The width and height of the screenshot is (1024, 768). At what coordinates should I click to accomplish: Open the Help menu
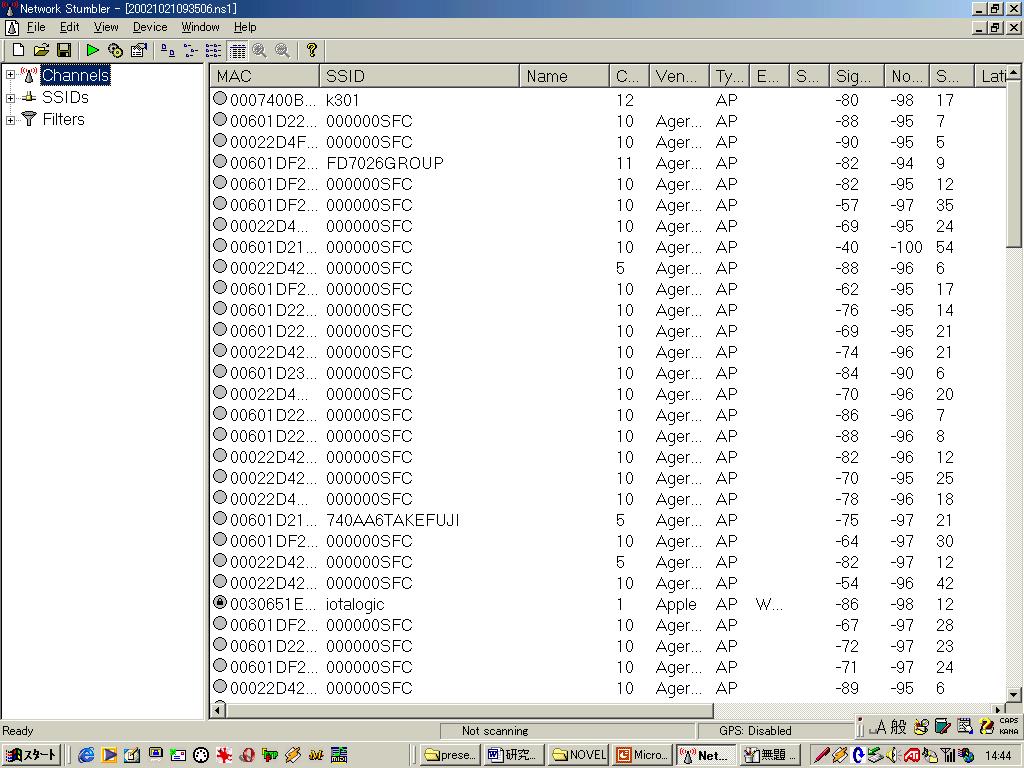[x=245, y=27]
